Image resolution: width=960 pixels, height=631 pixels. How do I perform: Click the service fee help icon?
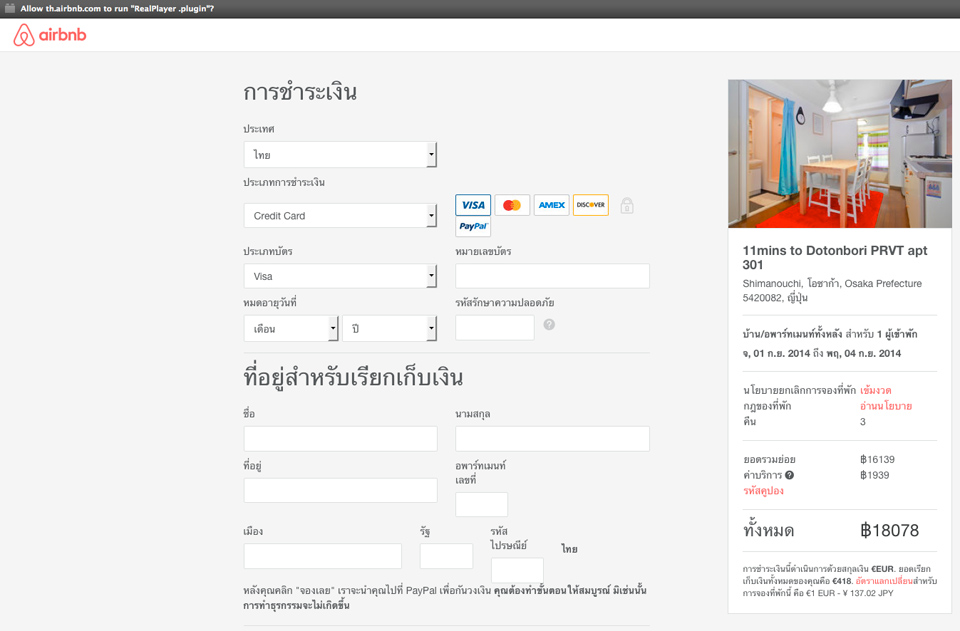point(789,475)
